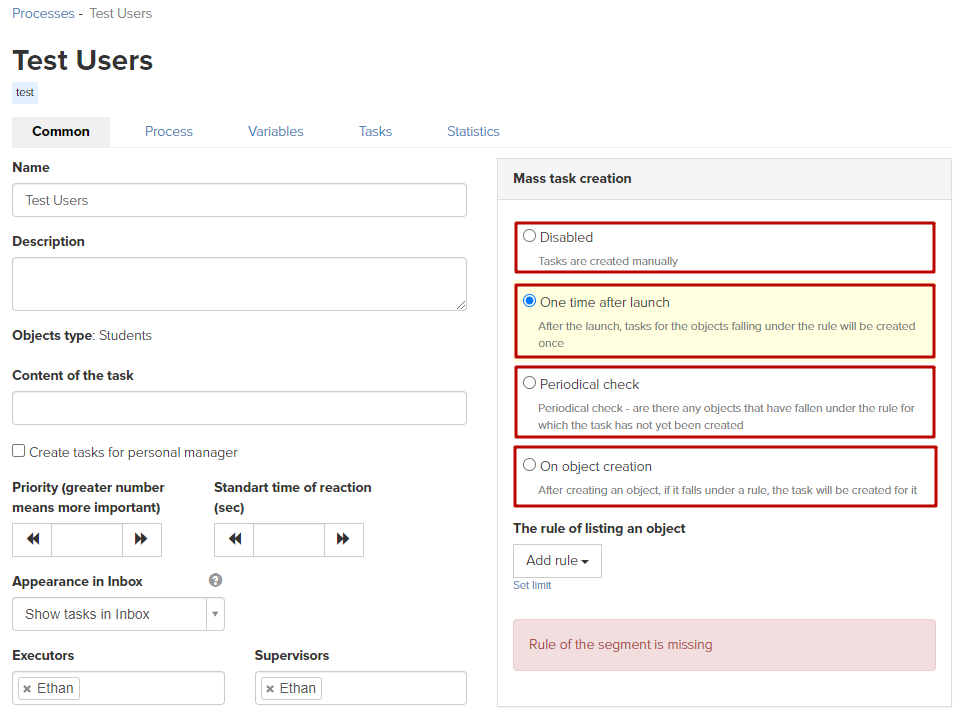Open the Show tasks in Inbox dropdown

tap(118, 614)
